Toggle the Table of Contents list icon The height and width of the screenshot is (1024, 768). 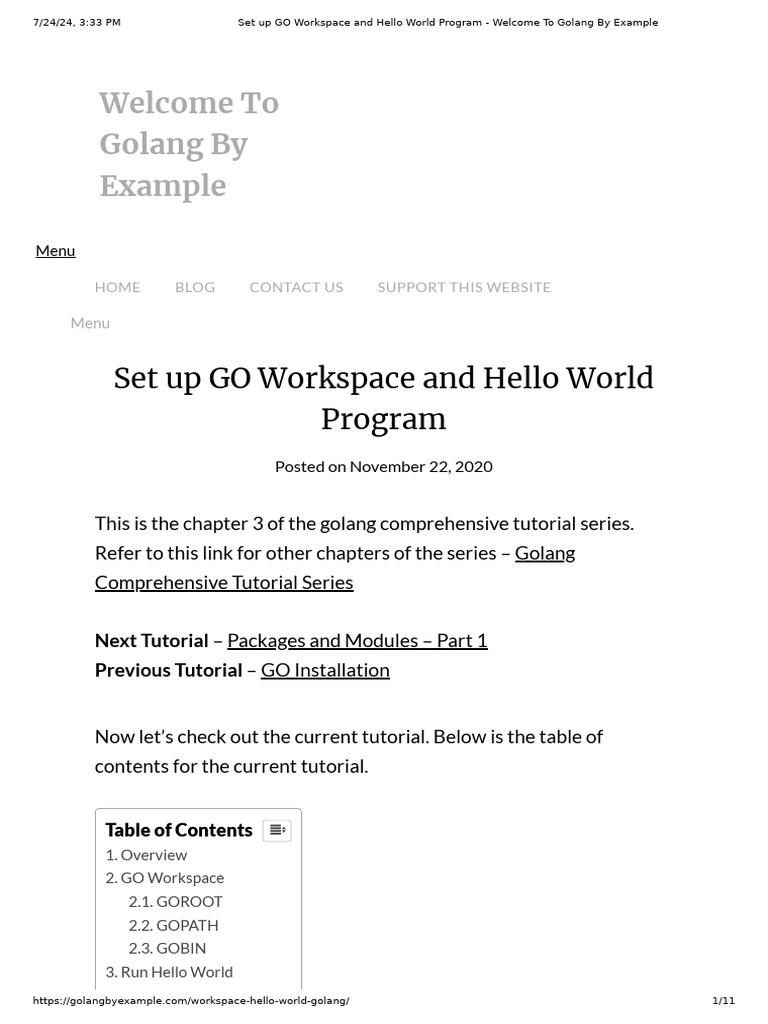click(x=277, y=830)
